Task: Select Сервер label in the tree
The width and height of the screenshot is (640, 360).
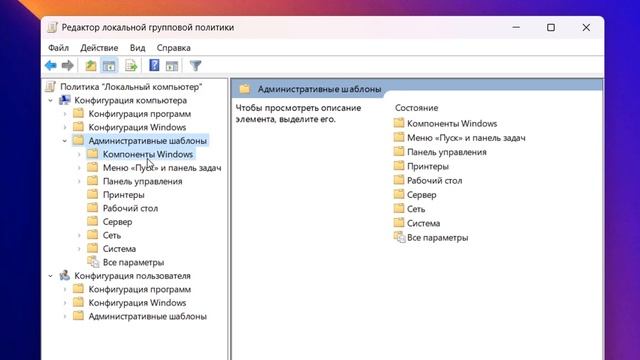Action: pos(118,222)
